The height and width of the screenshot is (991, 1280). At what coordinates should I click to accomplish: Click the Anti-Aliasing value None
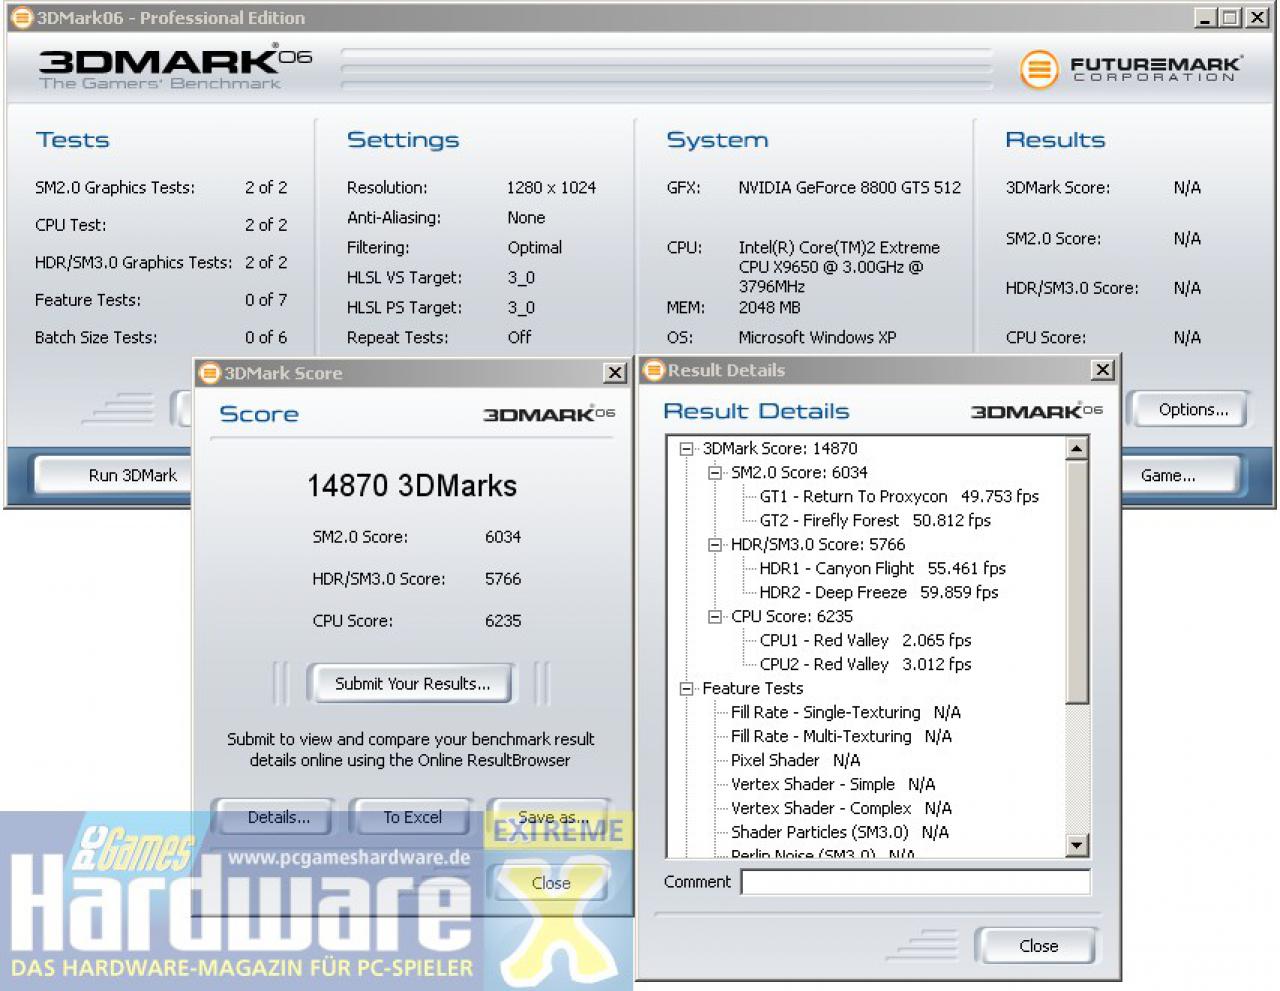pyautogui.click(x=526, y=218)
